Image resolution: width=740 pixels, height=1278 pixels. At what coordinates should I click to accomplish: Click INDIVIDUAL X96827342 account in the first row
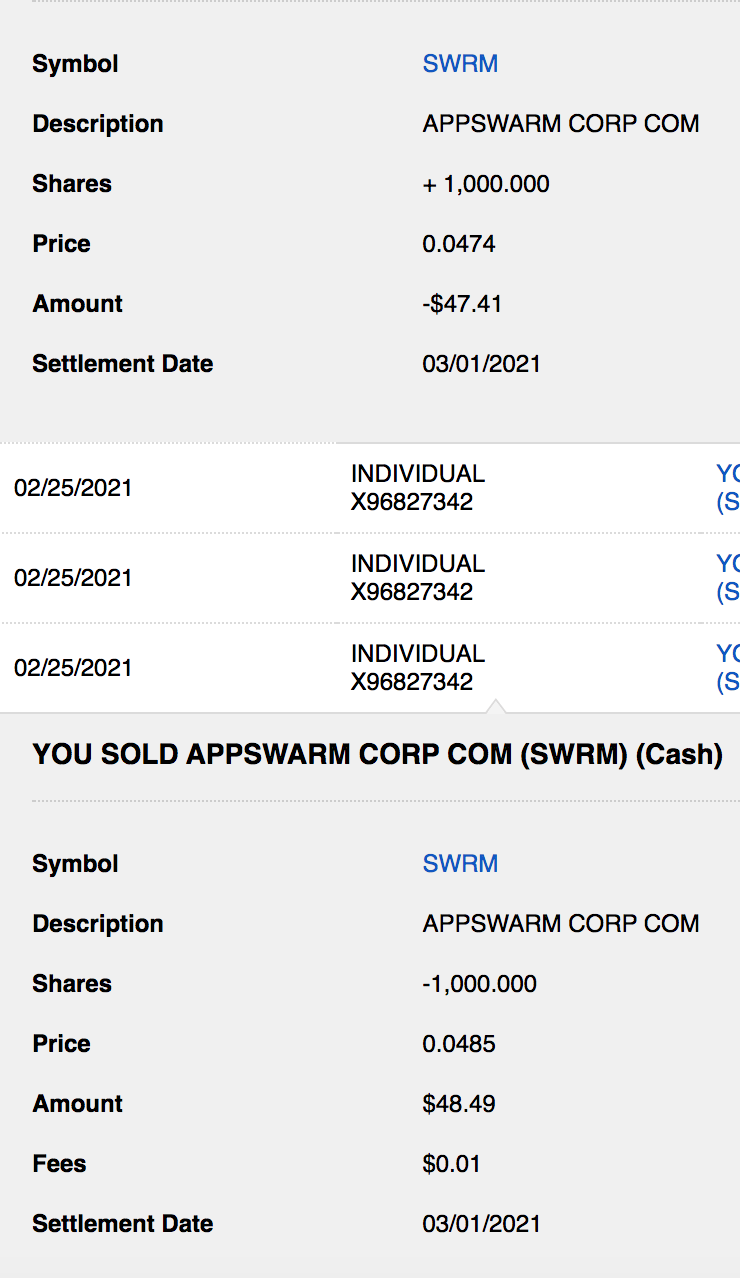(x=417, y=488)
